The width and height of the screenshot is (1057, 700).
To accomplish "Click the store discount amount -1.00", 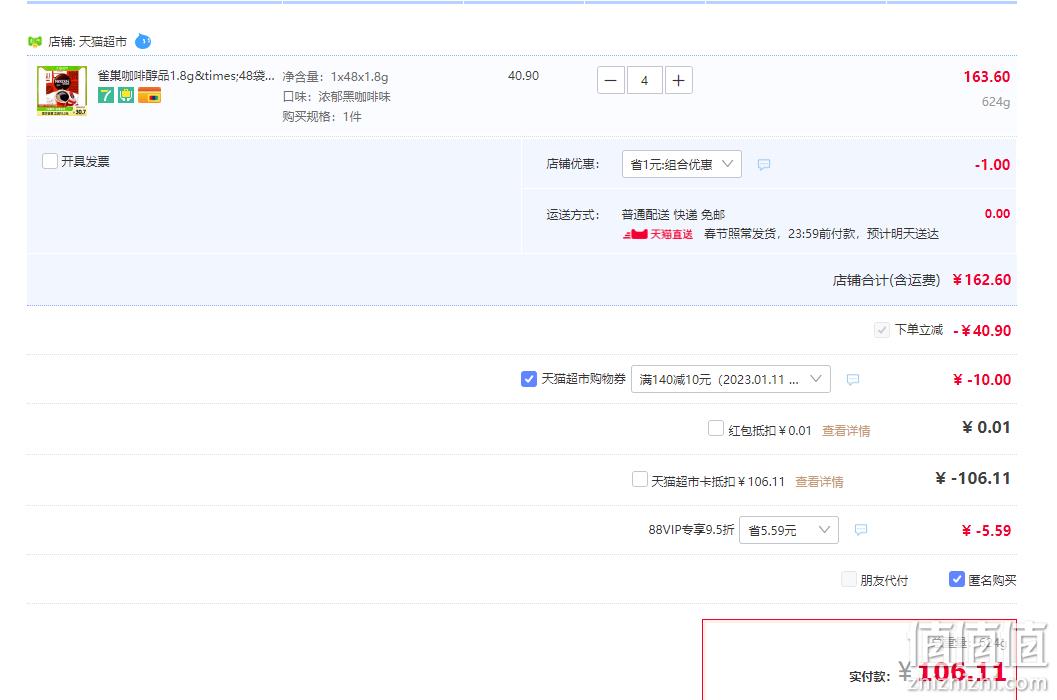I will [x=992, y=165].
